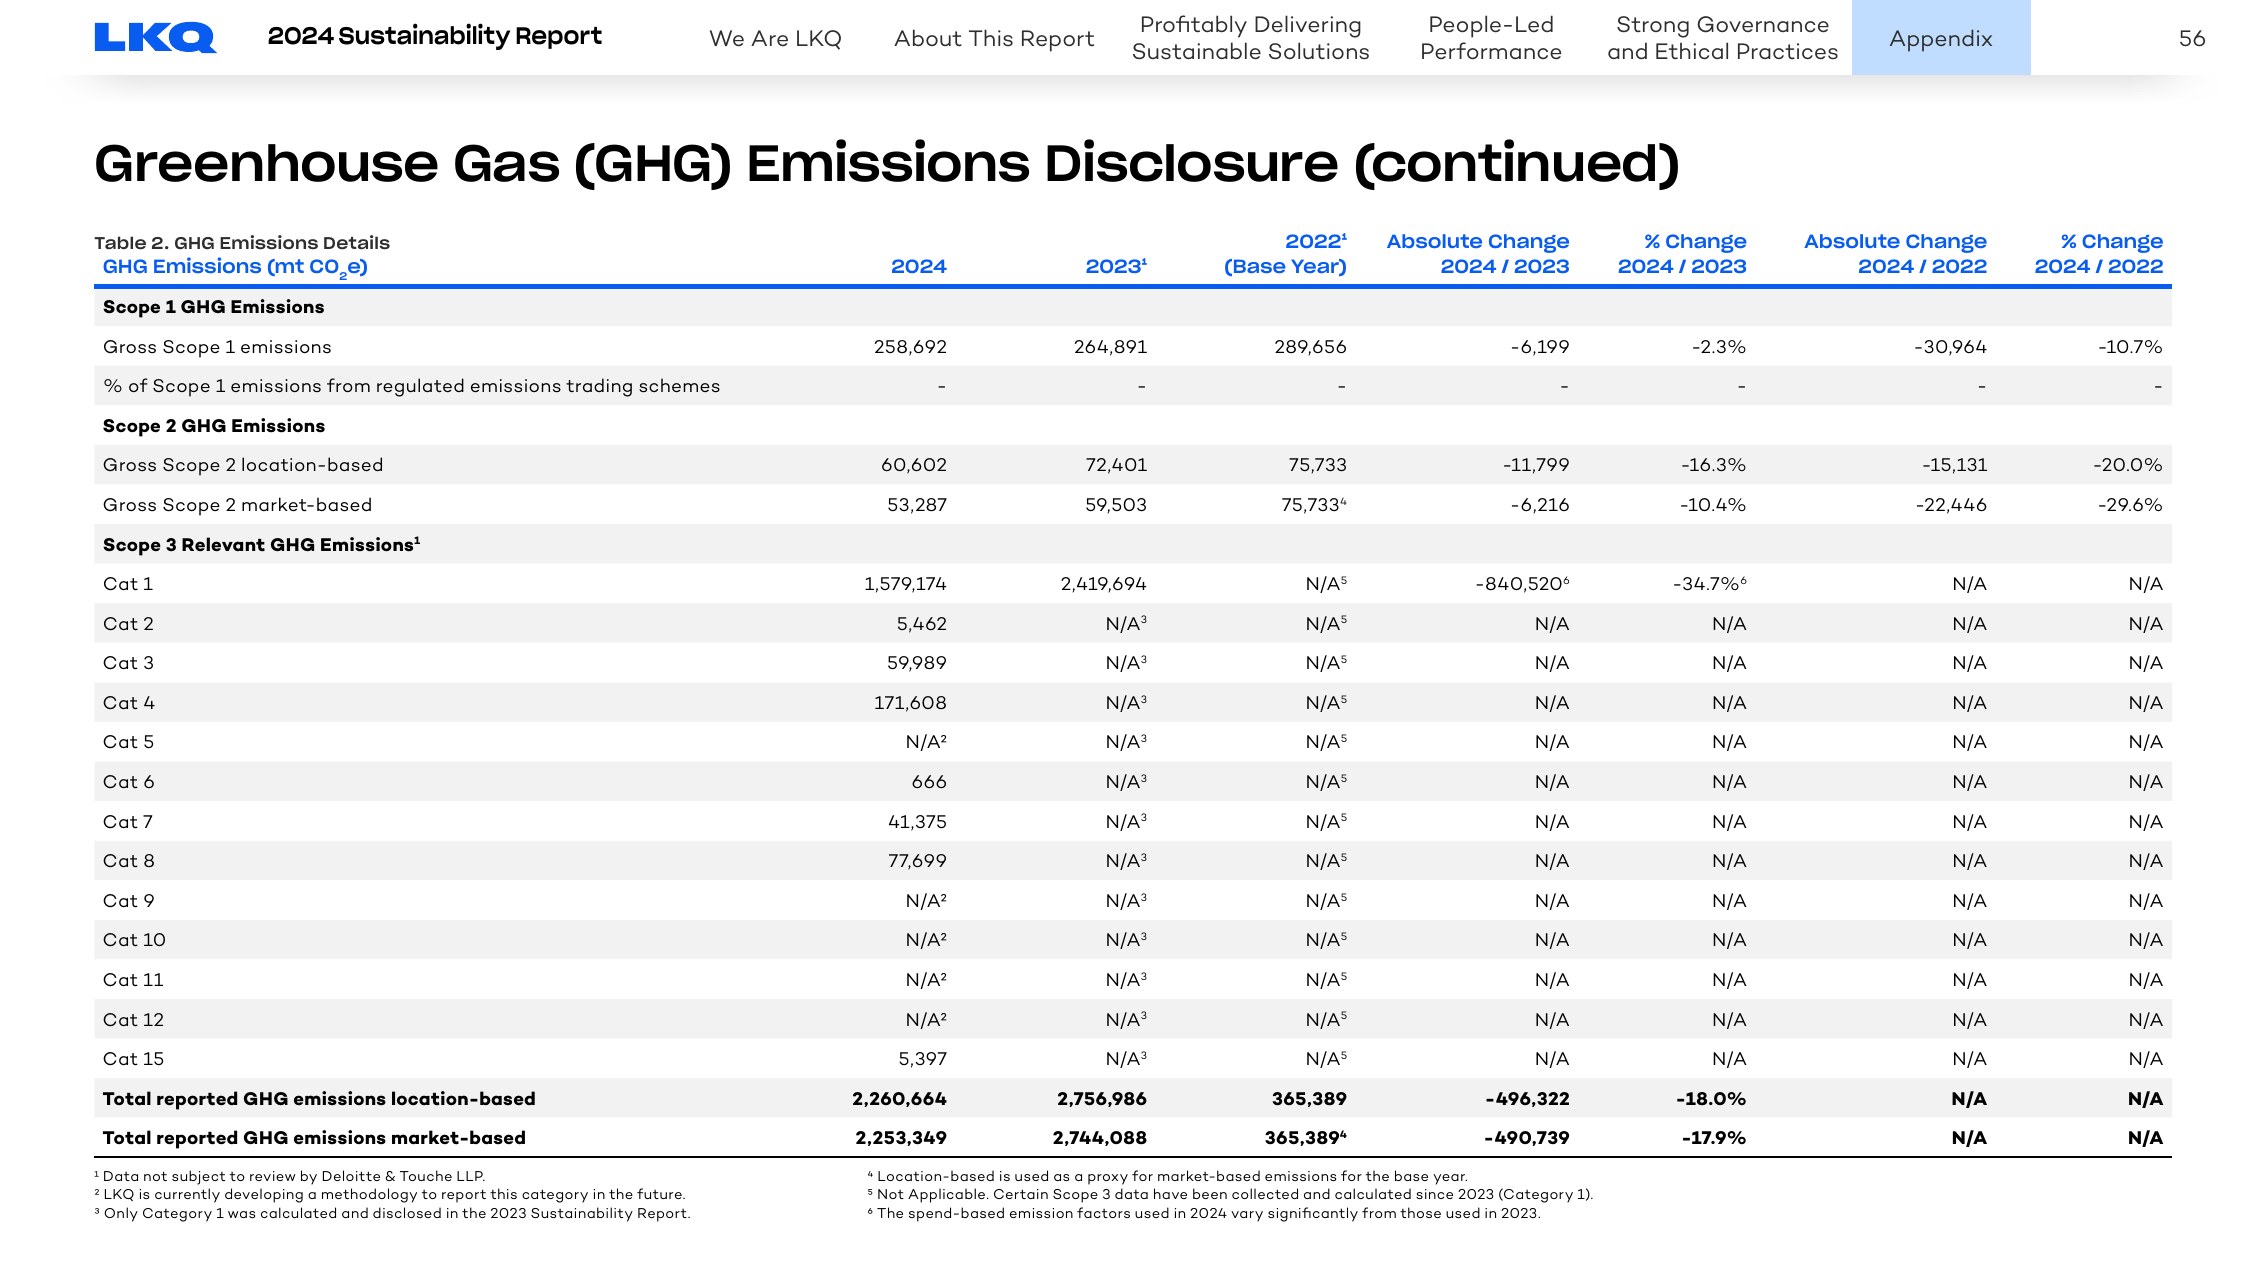Image resolution: width=2267 pixels, height=1275 pixels.
Task: Open the About This Report tab
Action: 994,39
